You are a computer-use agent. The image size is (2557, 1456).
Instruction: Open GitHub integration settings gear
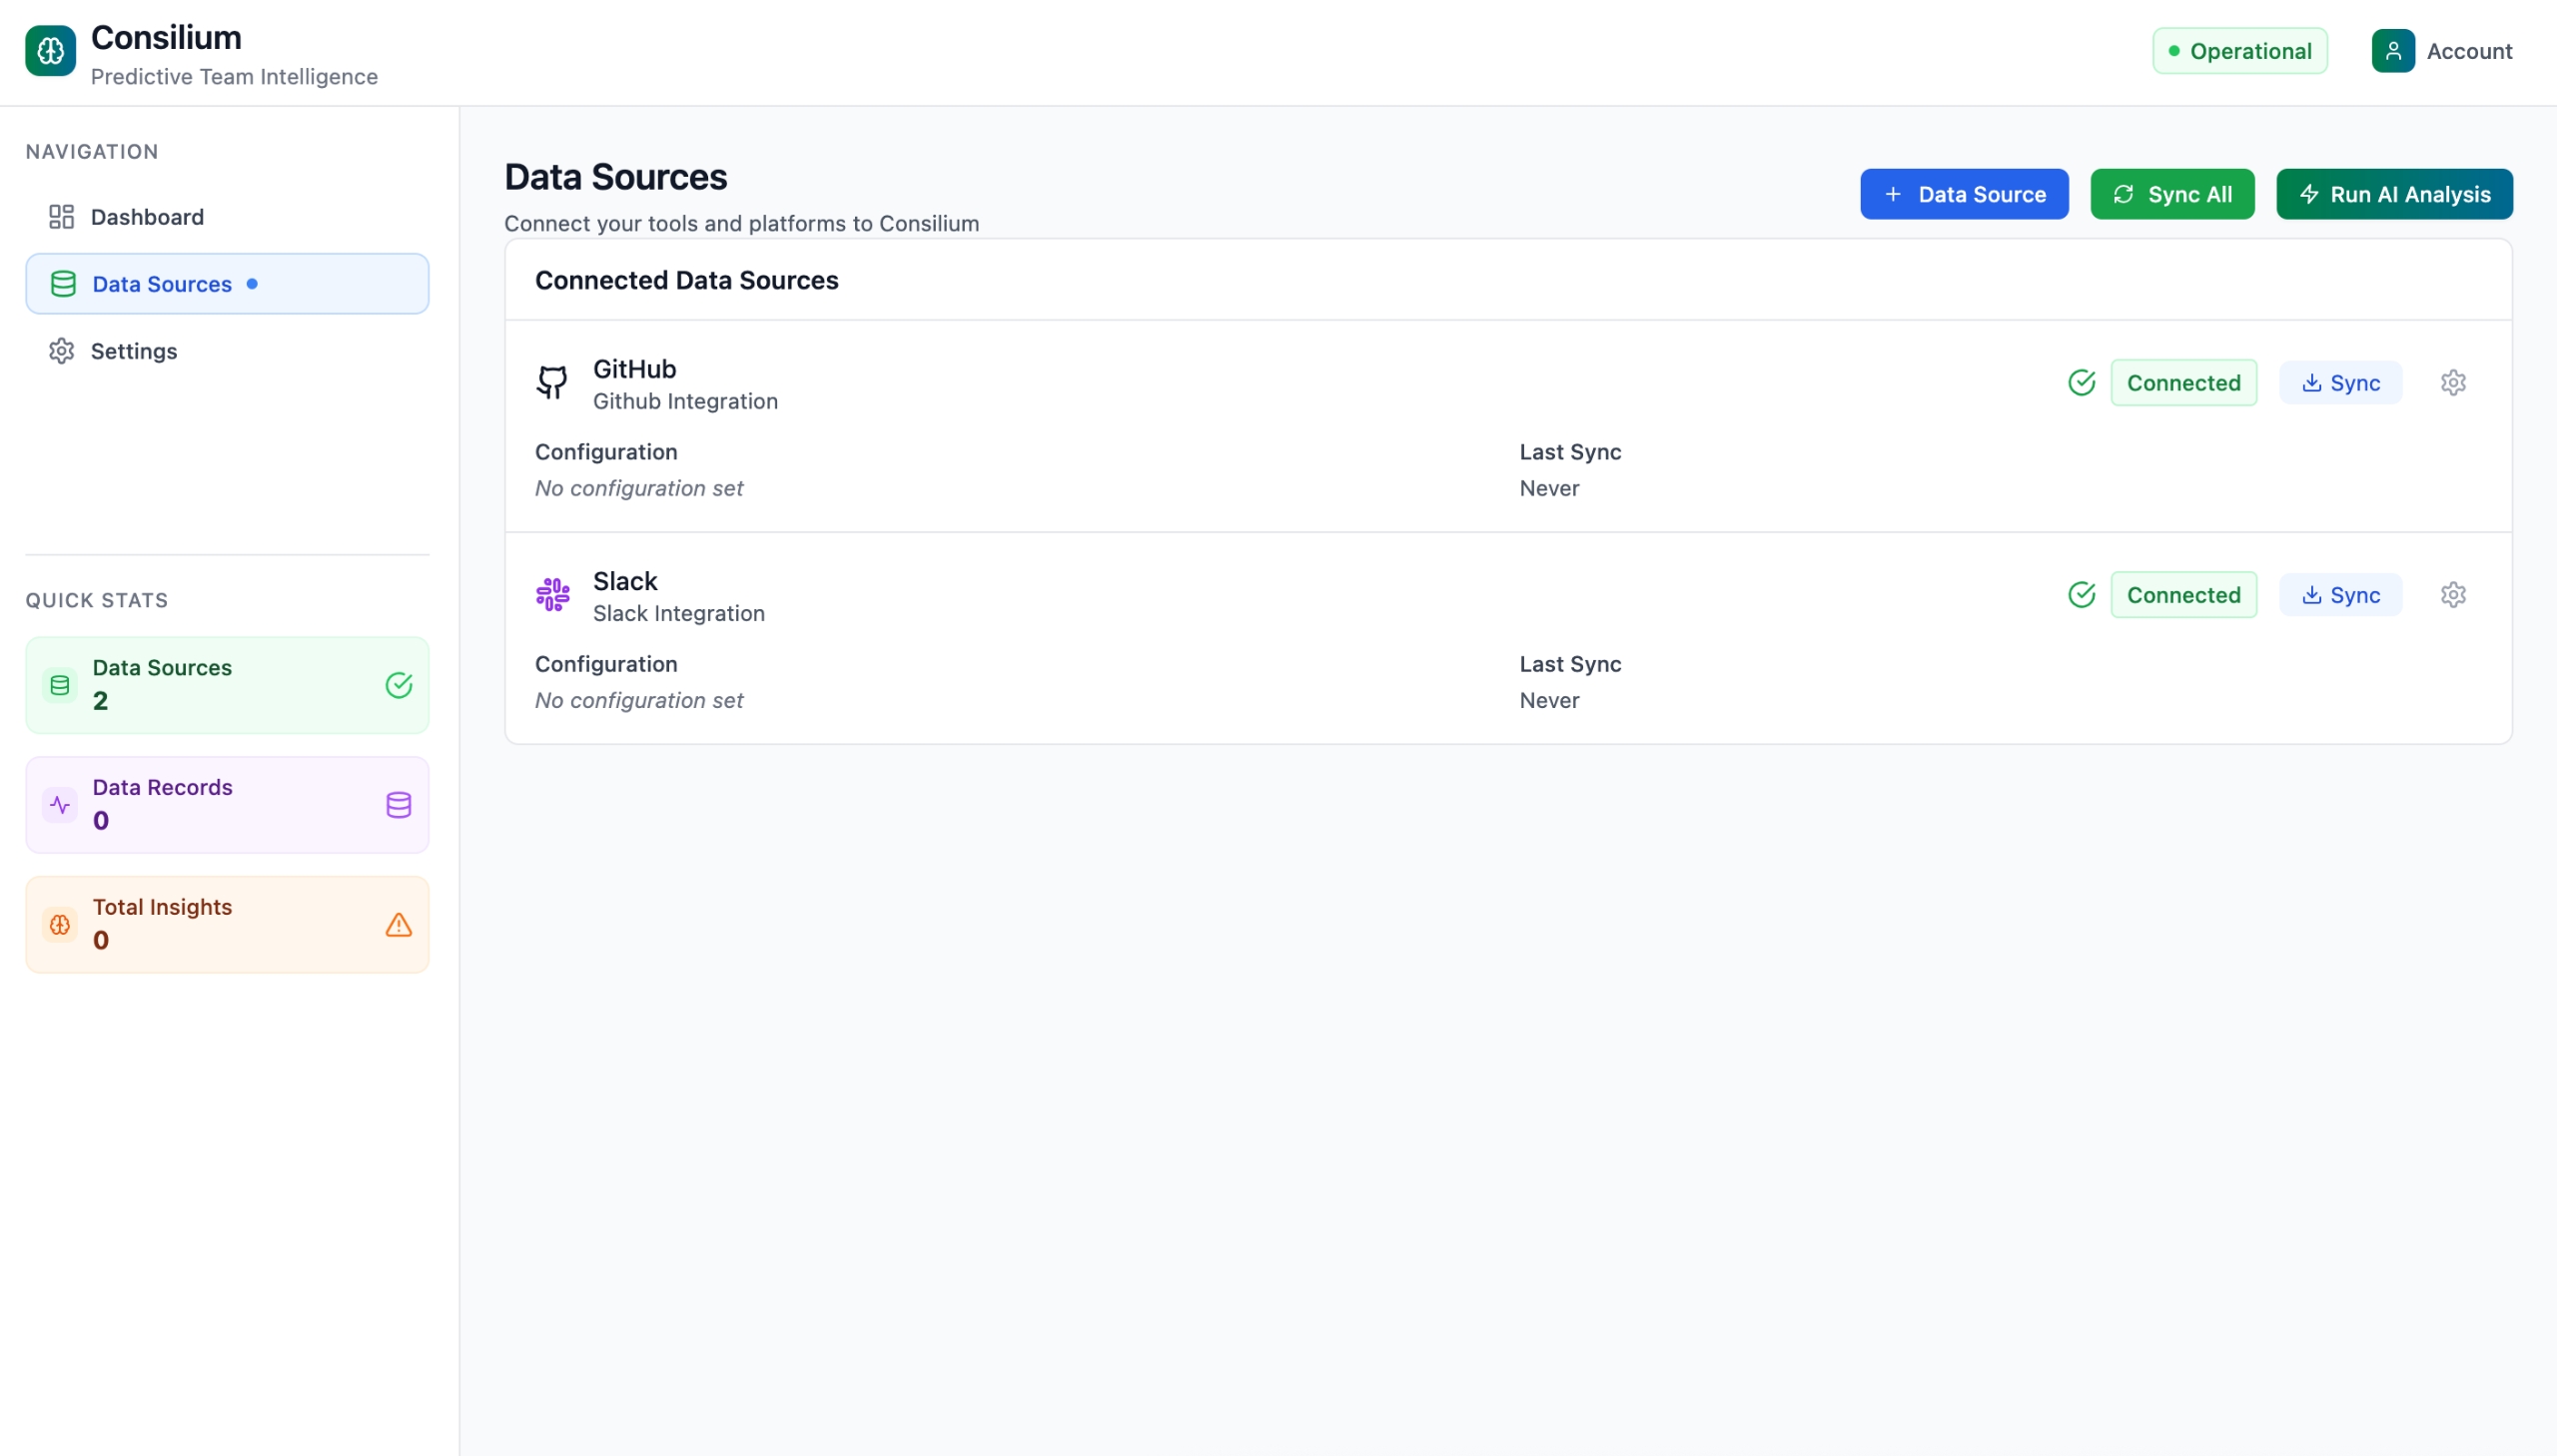[x=2452, y=383]
